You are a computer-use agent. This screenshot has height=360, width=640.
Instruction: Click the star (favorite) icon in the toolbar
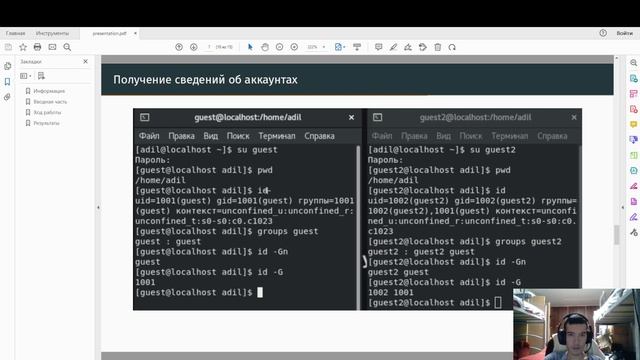[x=23, y=47]
